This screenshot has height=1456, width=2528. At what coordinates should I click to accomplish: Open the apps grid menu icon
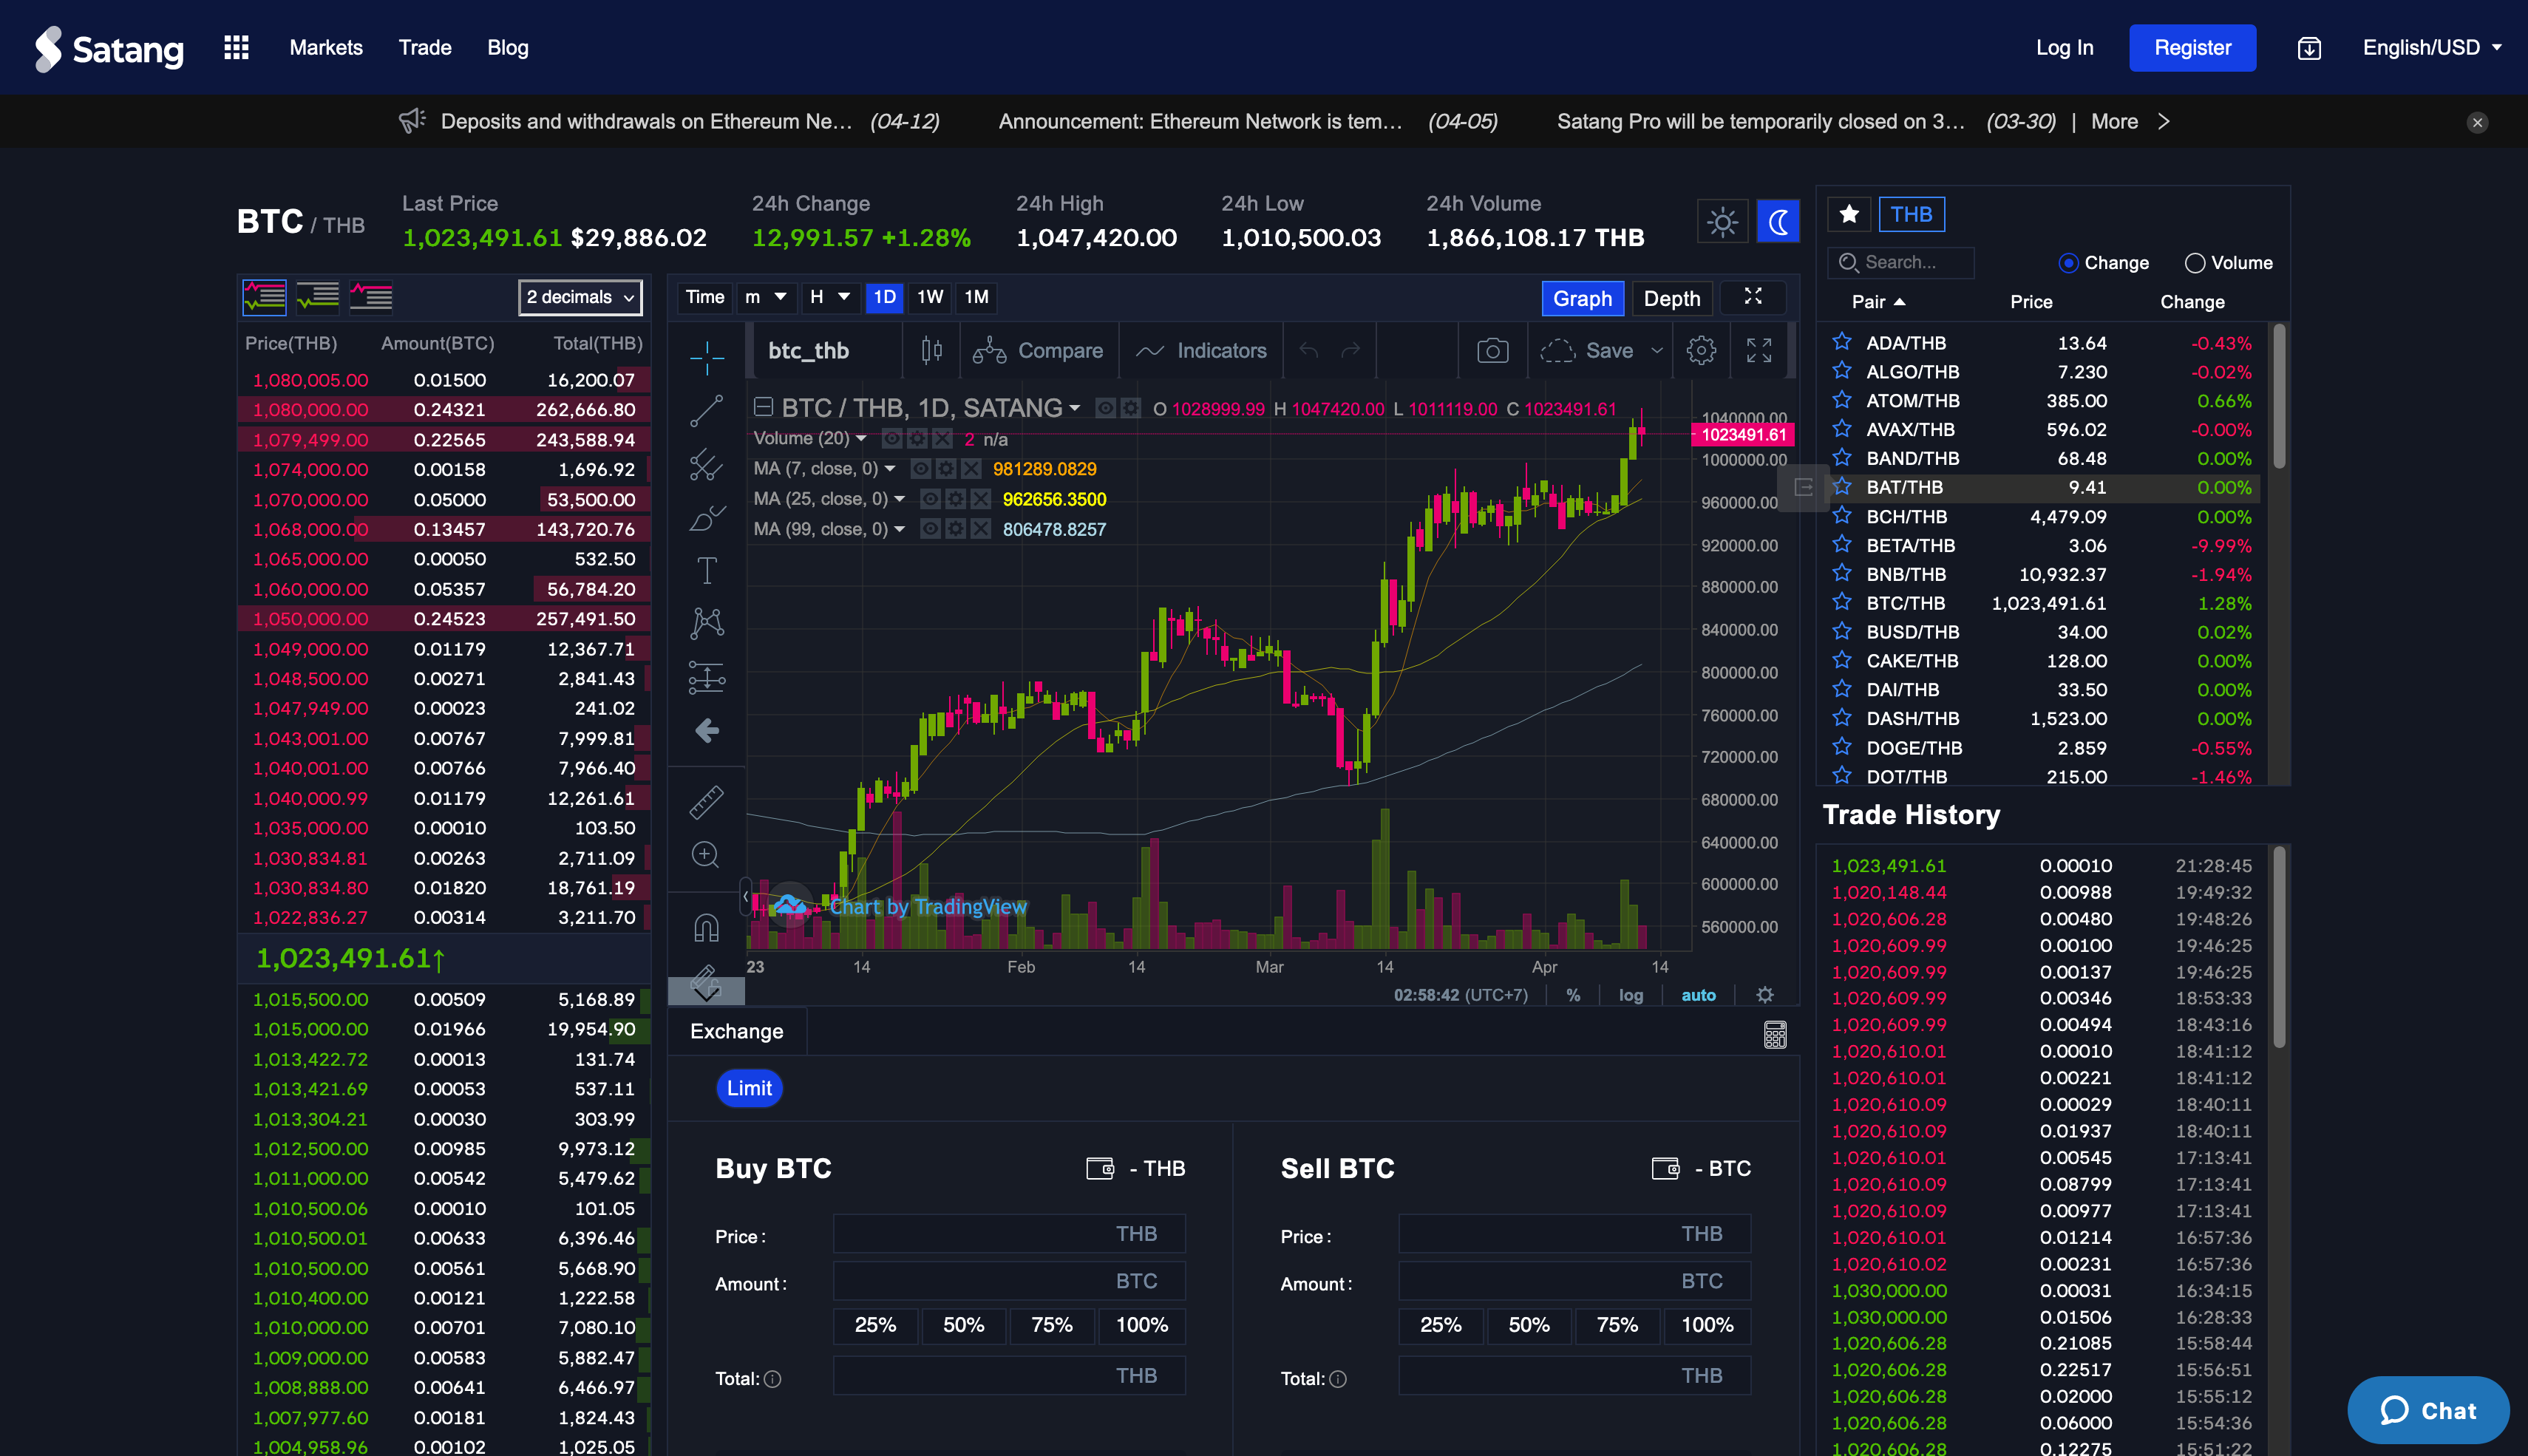click(236, 48)
